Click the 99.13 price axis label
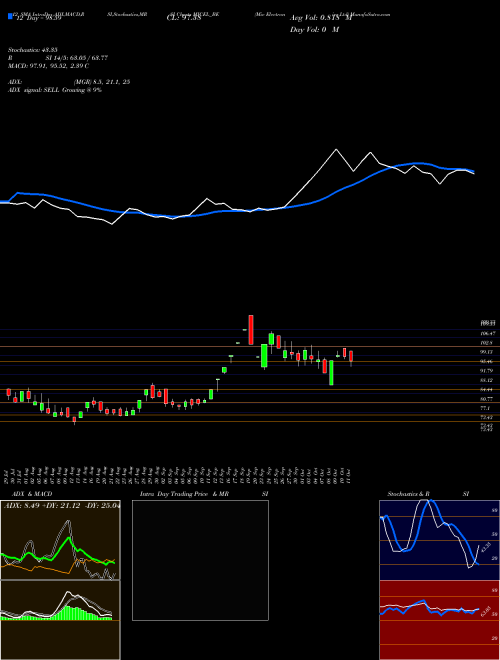The height and width of the screenshot is (660, 500). [x=487, y=352]
